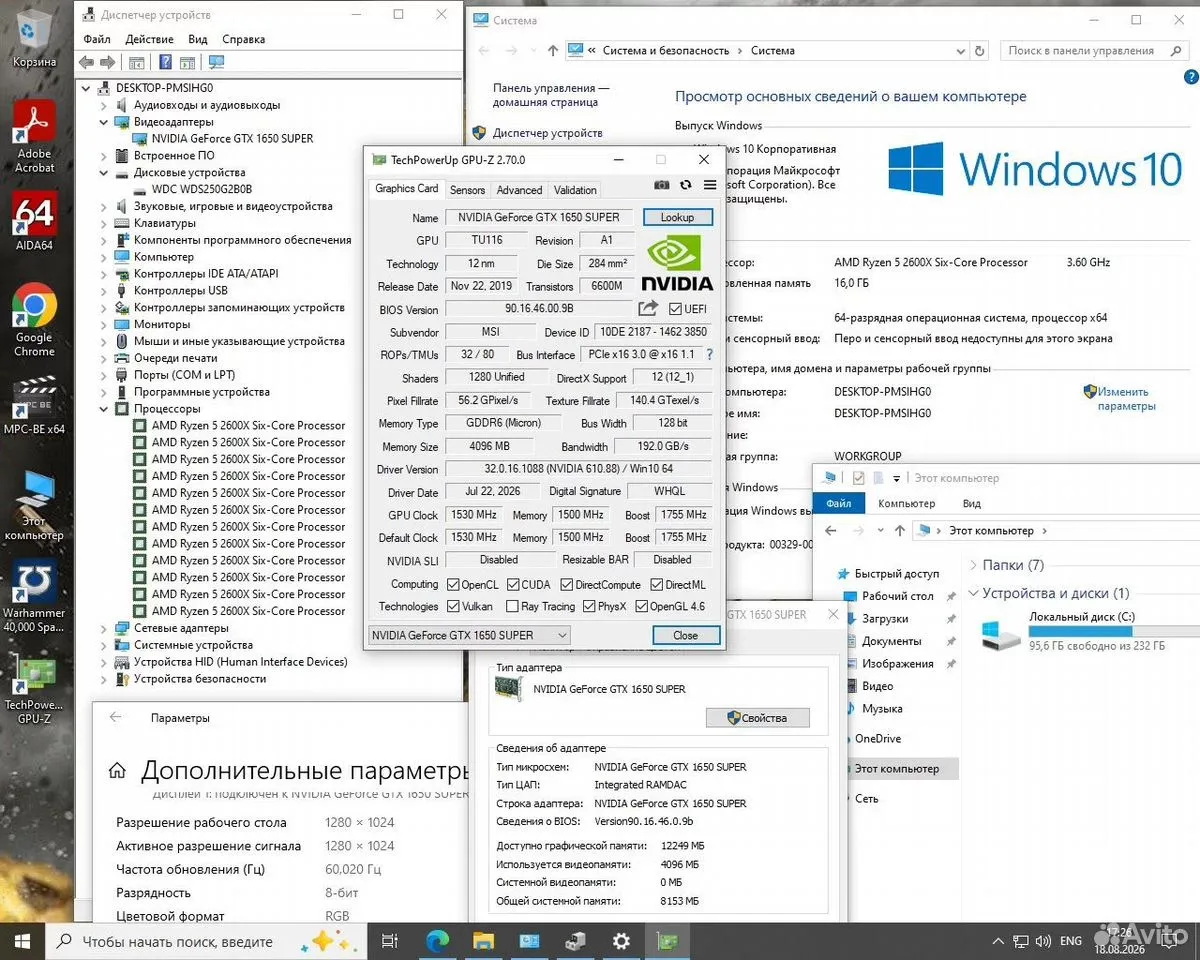1200x960 pixels.
Task: Enable the Ray Tracing checkbox
Action: click(512, 606)
